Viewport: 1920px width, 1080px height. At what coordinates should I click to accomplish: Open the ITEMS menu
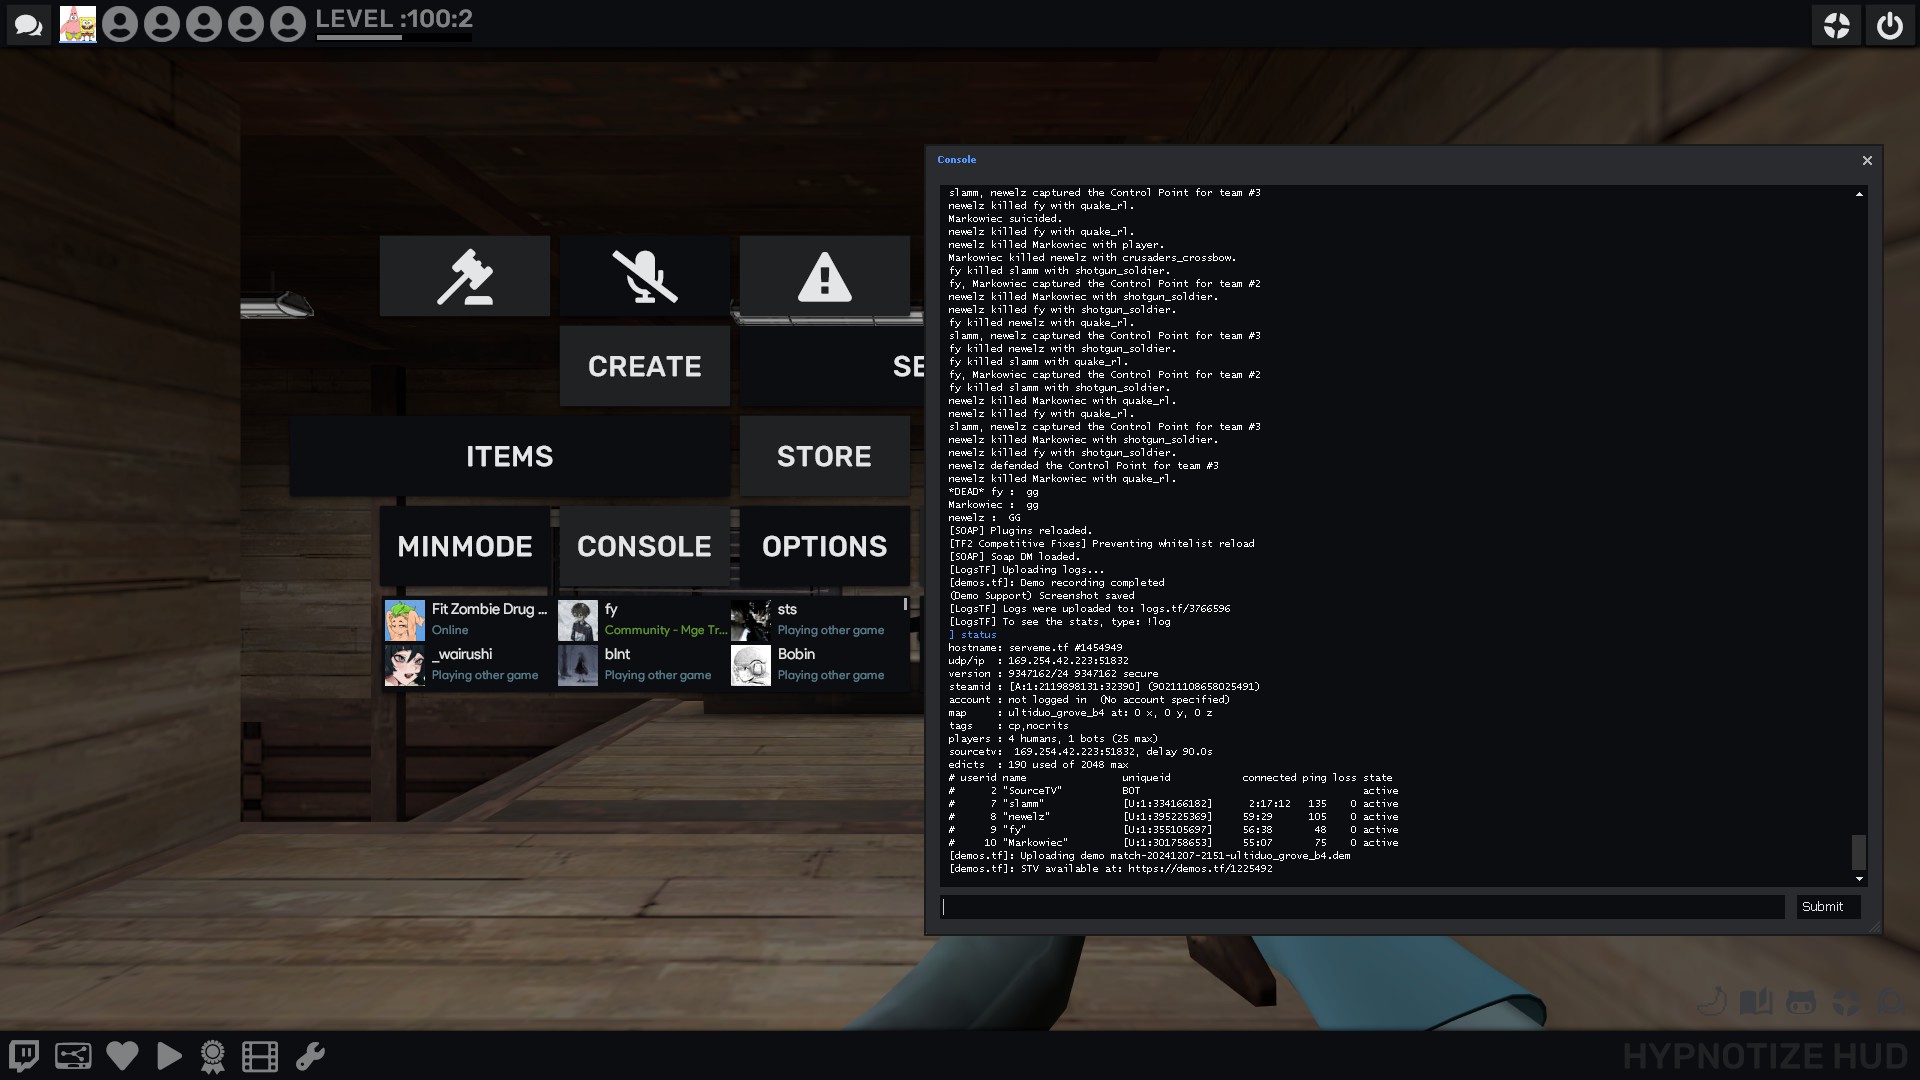pyautogui.click(x=509, y=457)
